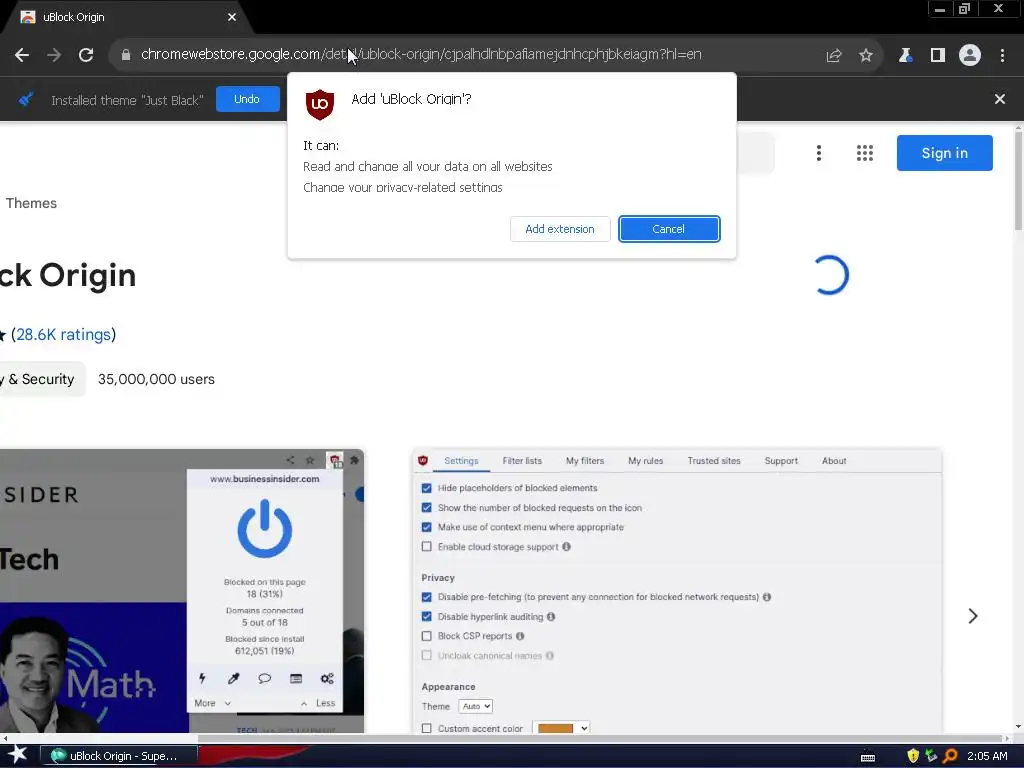1024x768 pixels.
Task: Open the Theme Auto dropdown
Action: 475,707
